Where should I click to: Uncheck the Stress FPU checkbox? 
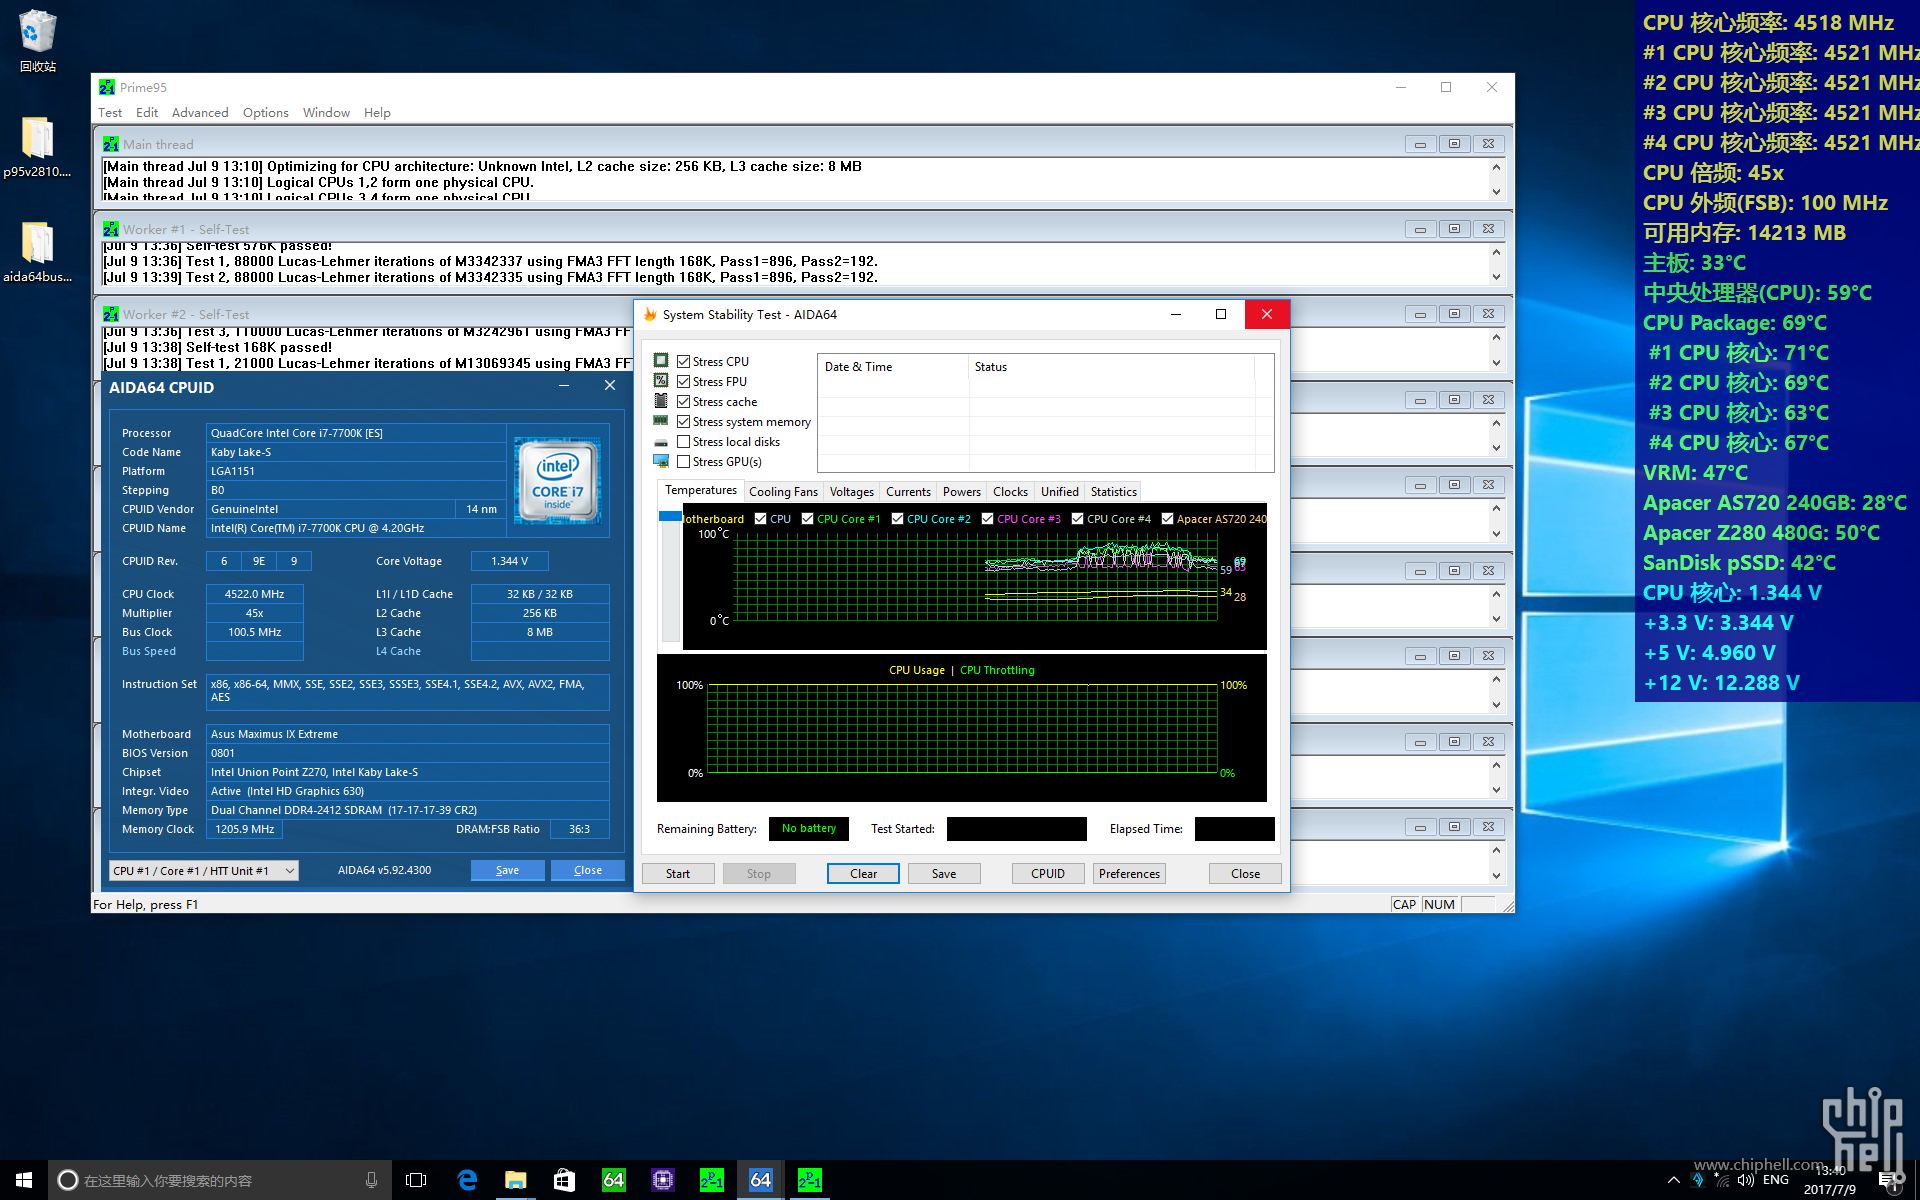point(684,381)
